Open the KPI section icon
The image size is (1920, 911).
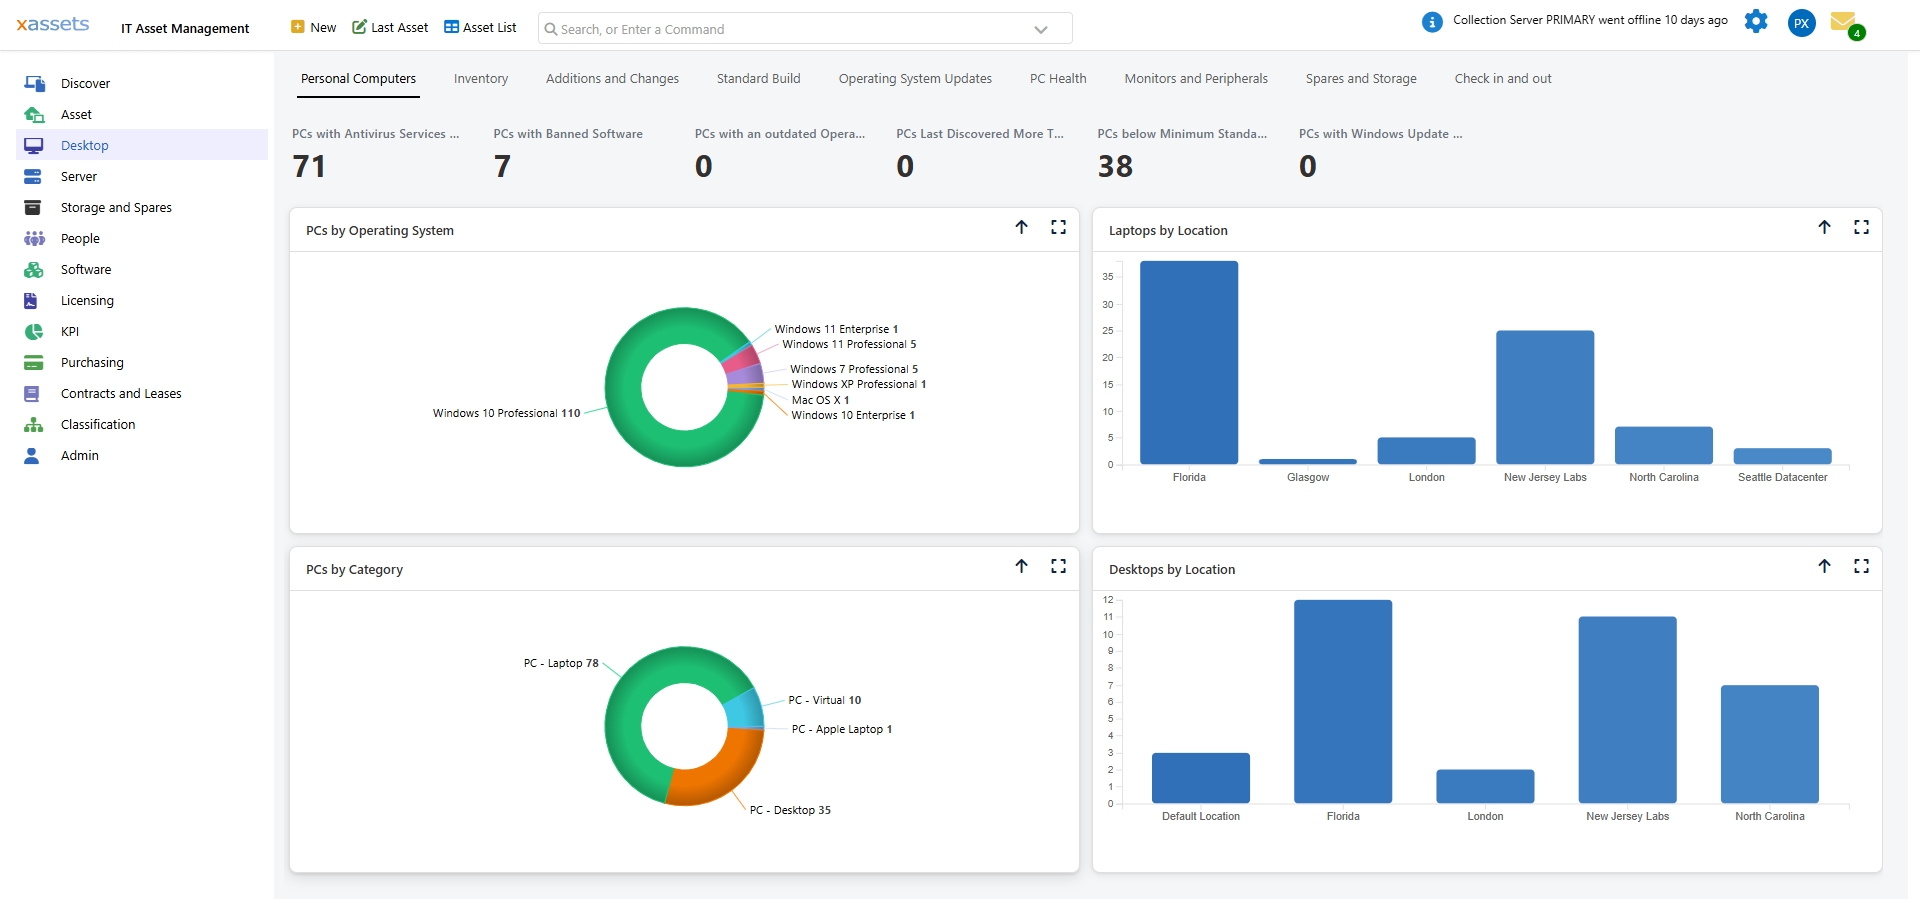pyautogui.click(x=34, y=331)
